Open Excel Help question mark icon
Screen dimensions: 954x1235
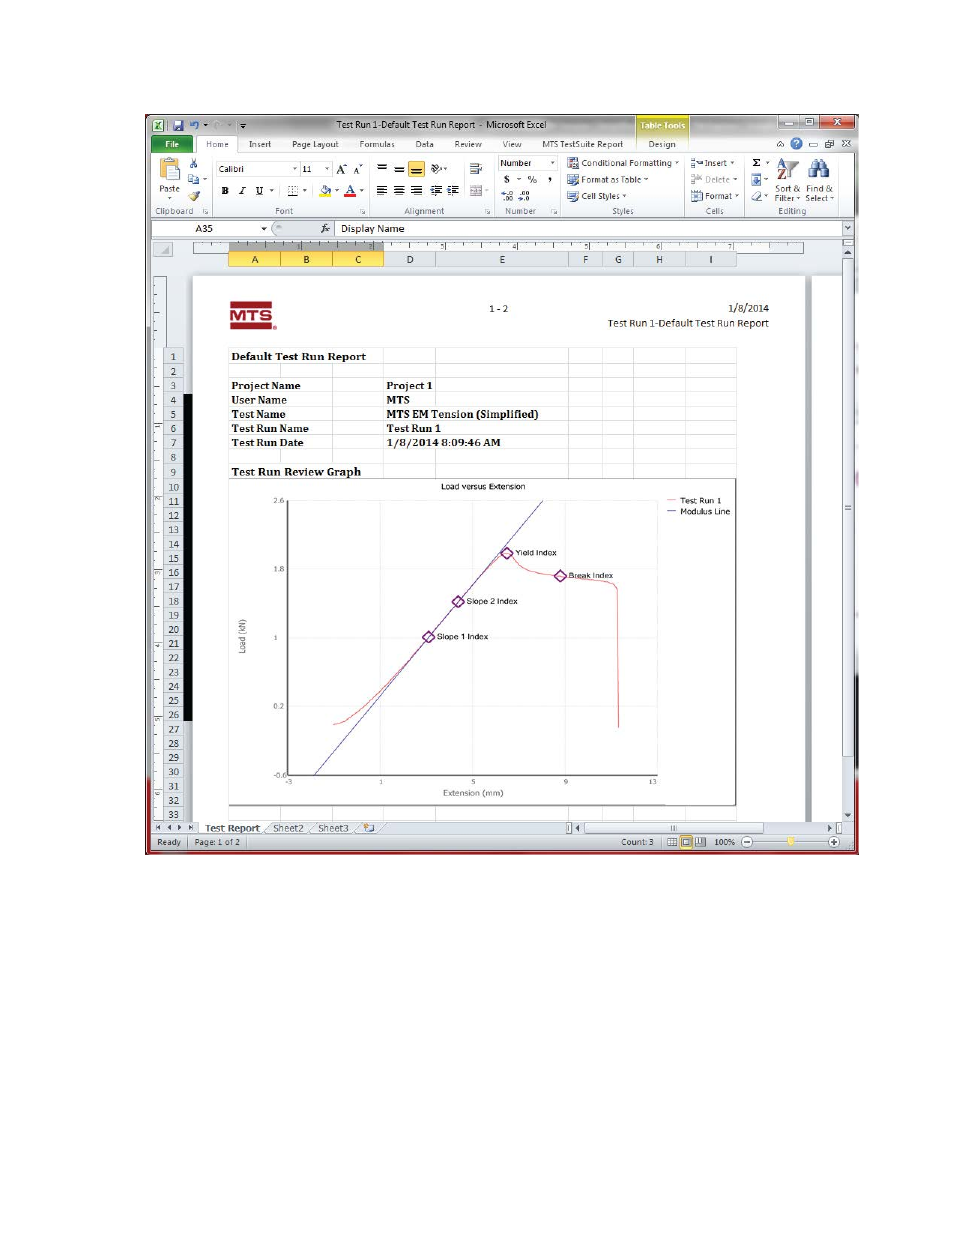796,144
